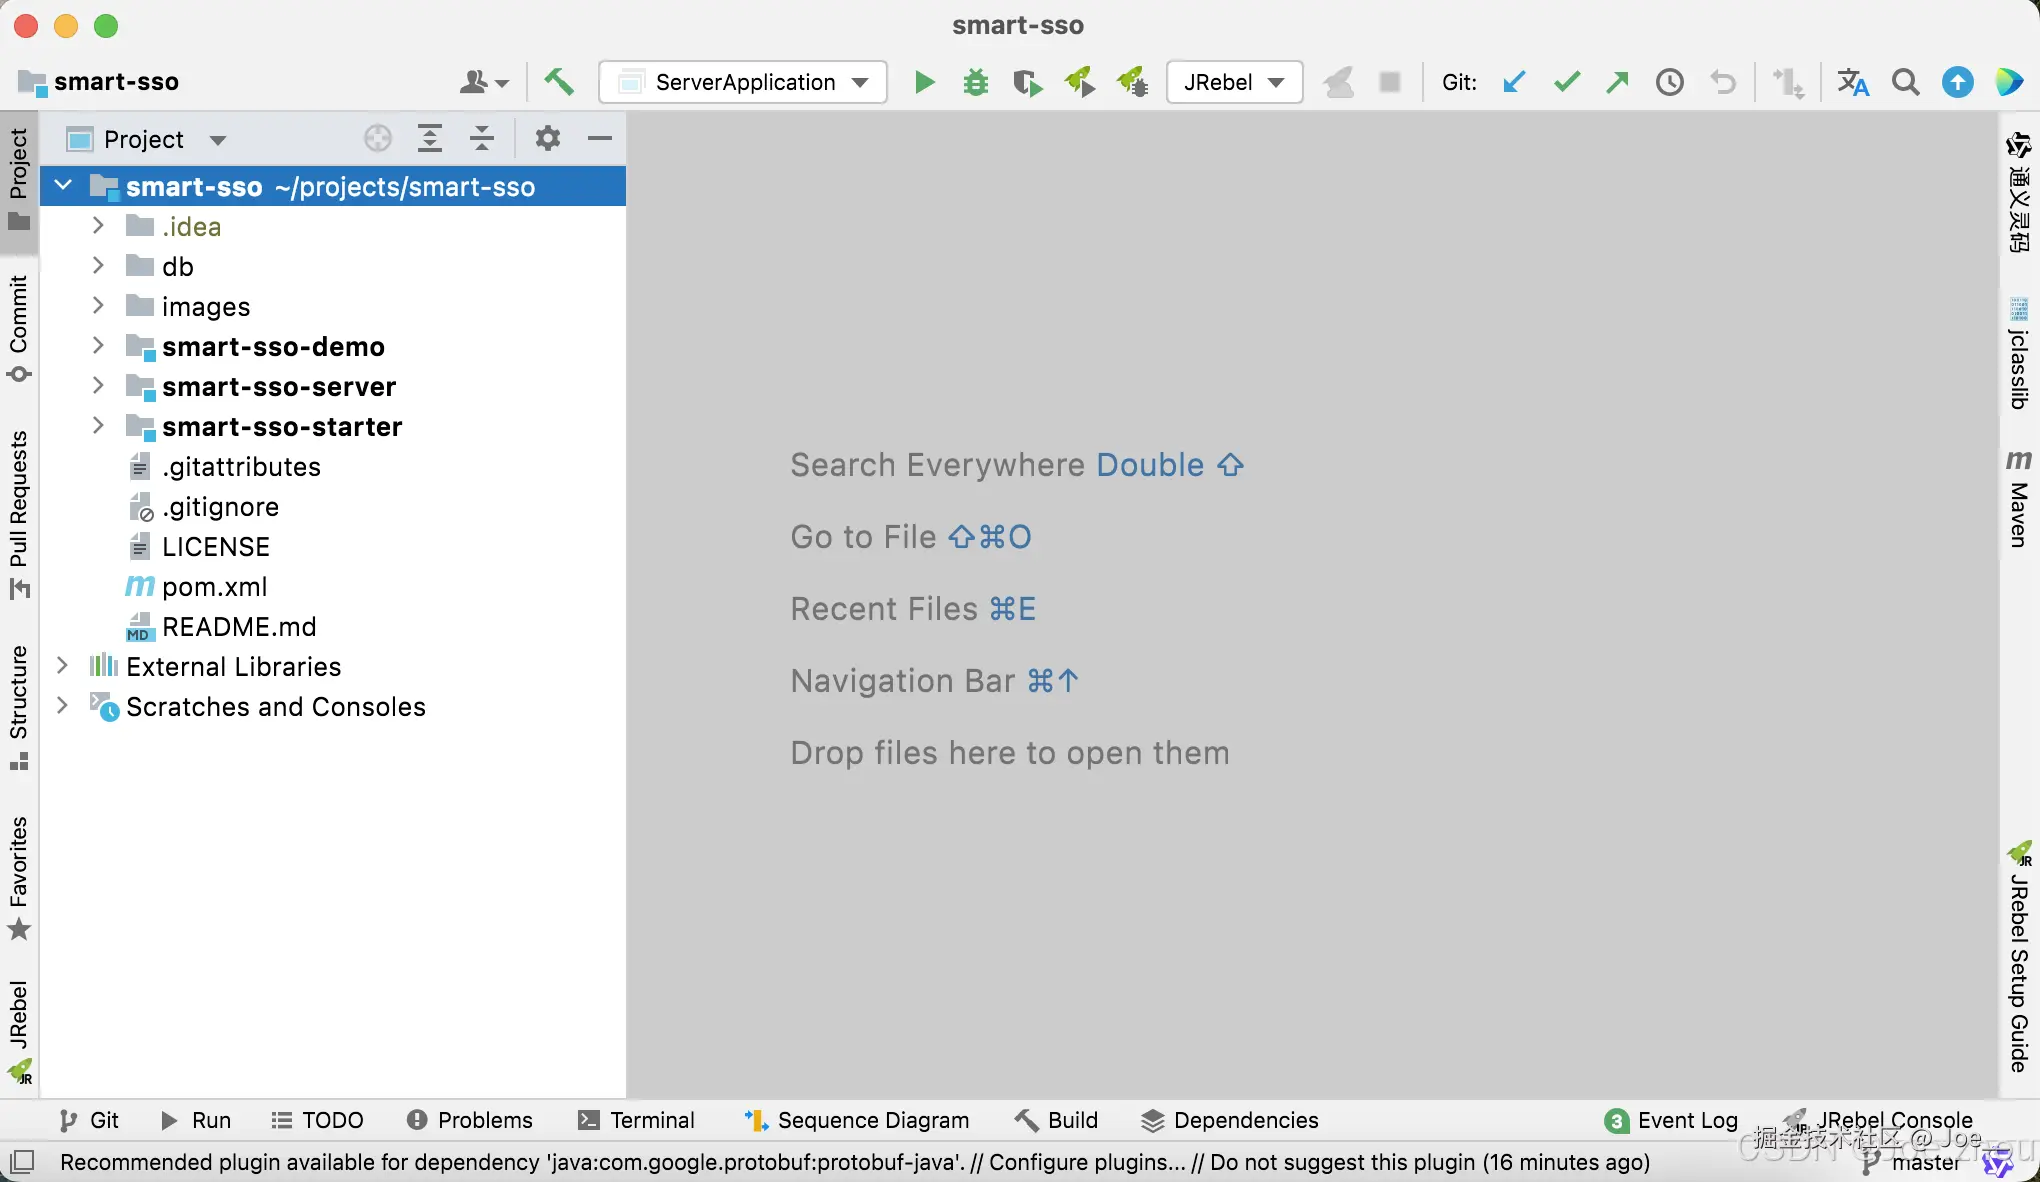Open Search Everywhere magnifier icon
The width and height of the screenshot is (2040, 1182).
1905,82
